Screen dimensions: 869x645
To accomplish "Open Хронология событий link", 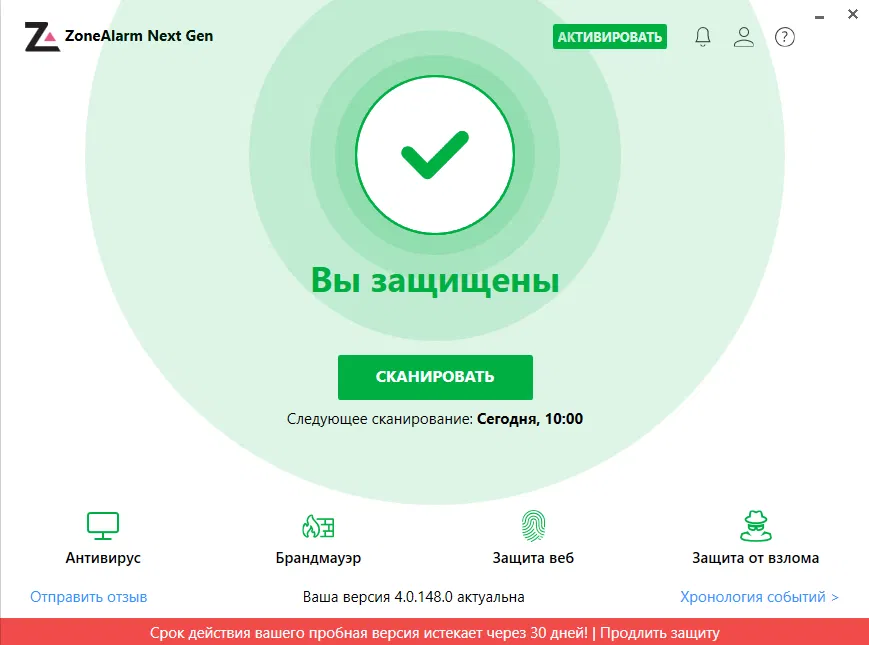I will click(x=759, y=597).
